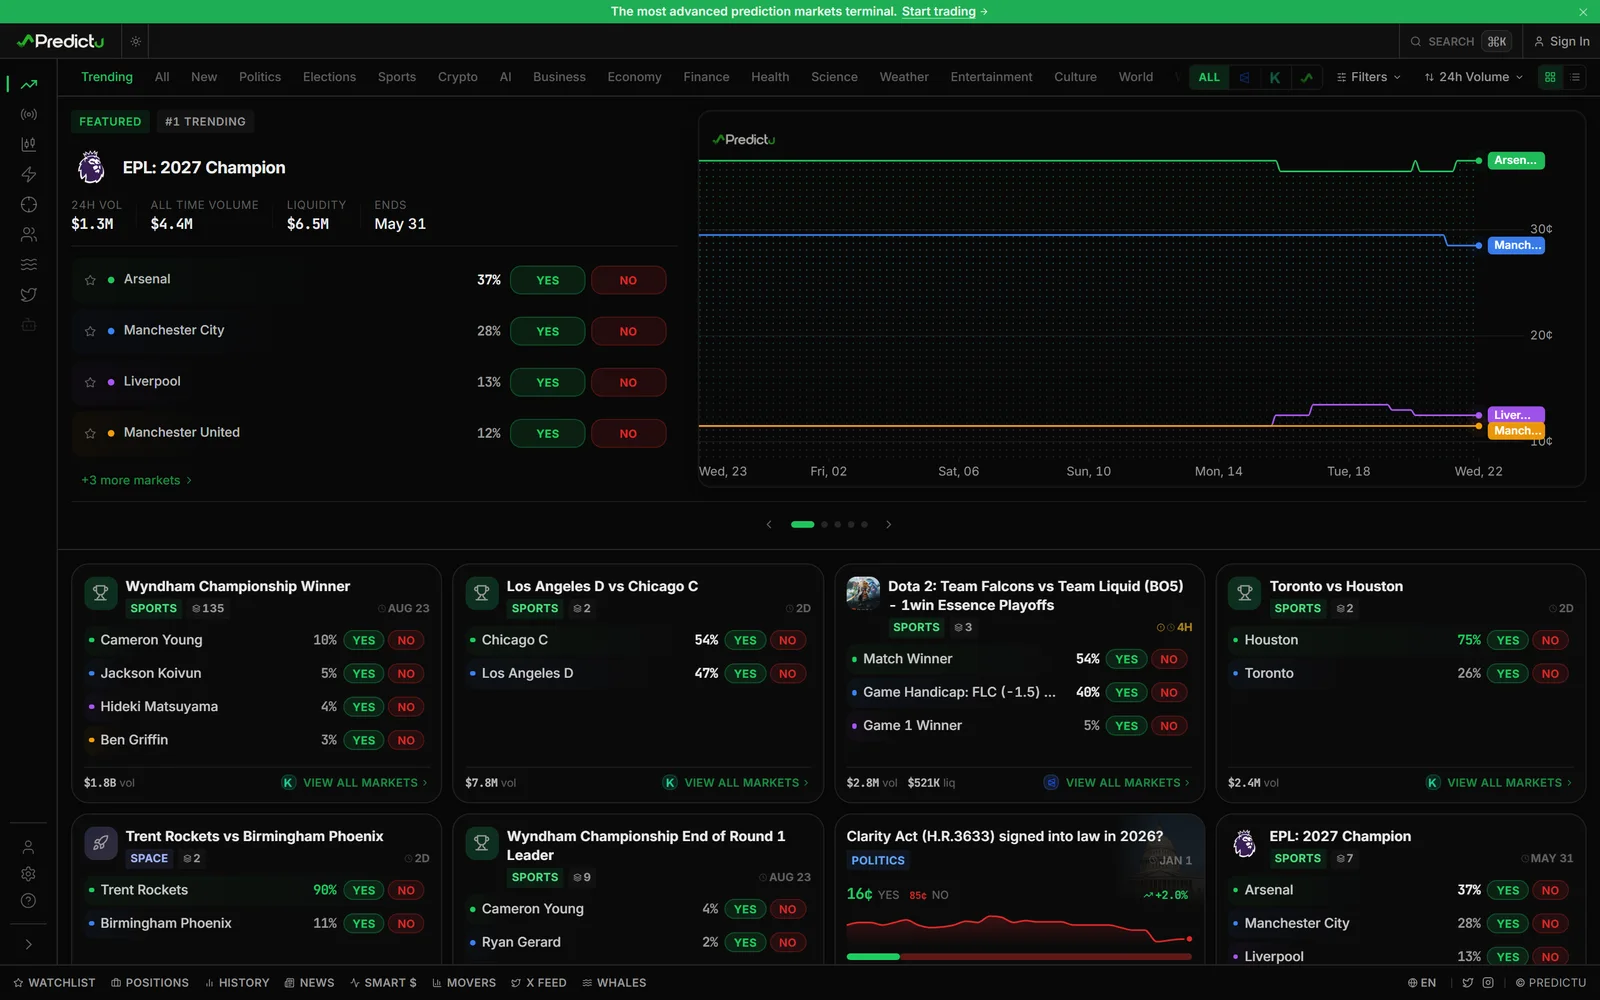Select the Entertainment category tab
Screen dimensions: 1600x1000
[x=991, y=77]
